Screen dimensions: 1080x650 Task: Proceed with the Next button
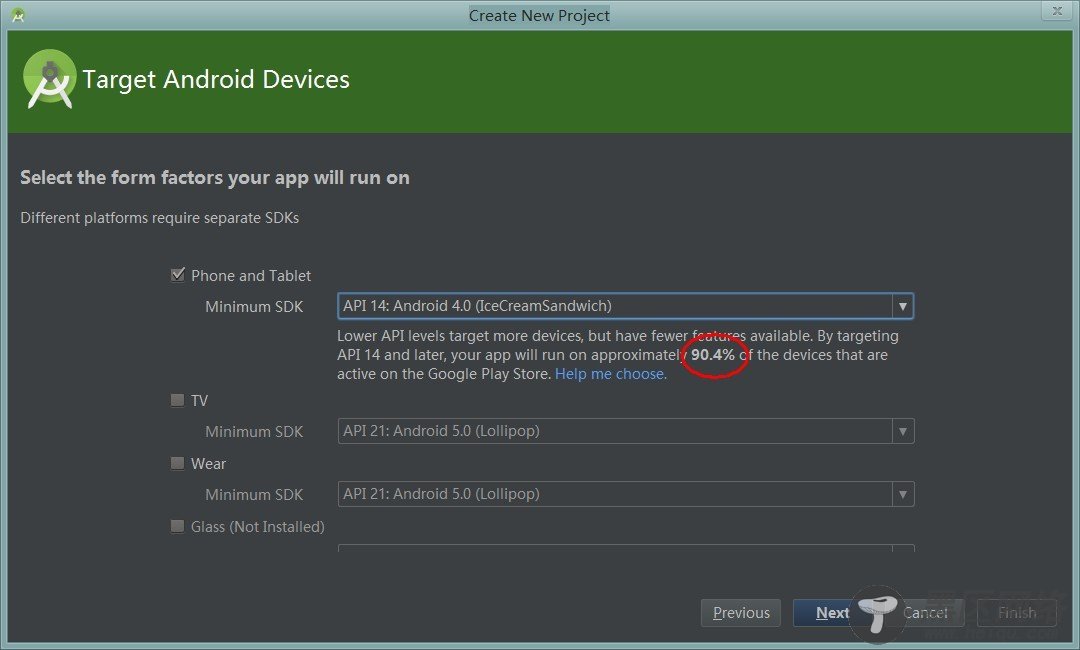(x=832, y=613)
